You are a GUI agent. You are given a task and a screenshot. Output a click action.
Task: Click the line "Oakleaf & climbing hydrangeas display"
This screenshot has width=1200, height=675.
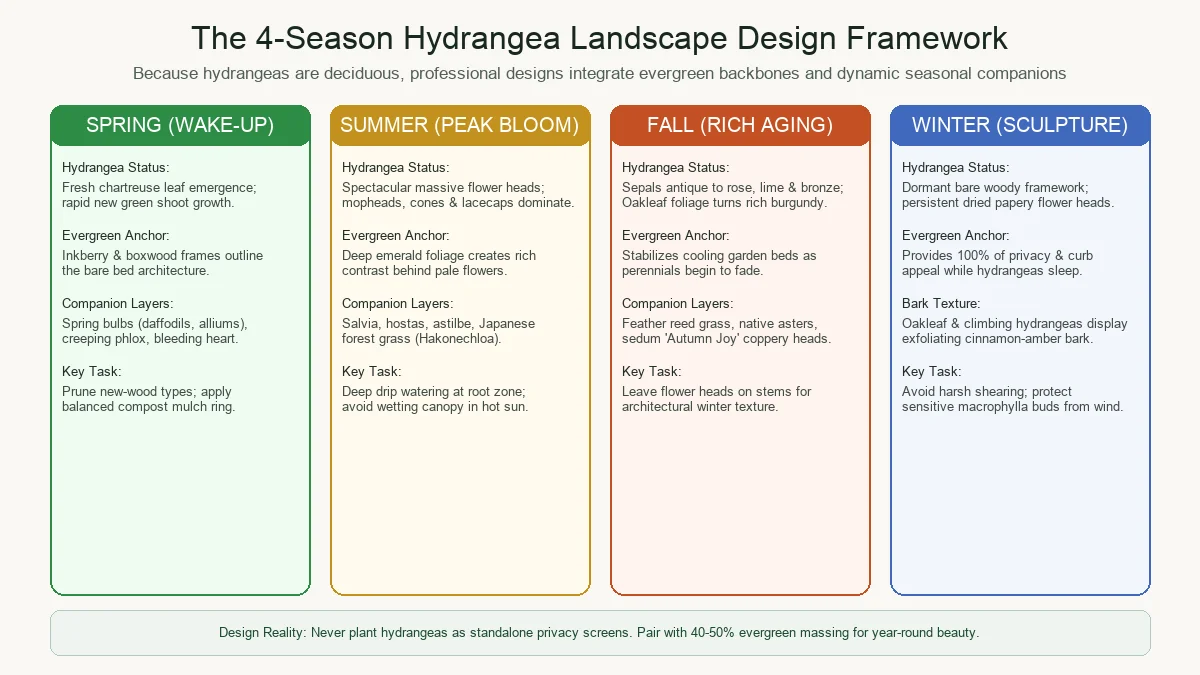[x=1015, y=323]
